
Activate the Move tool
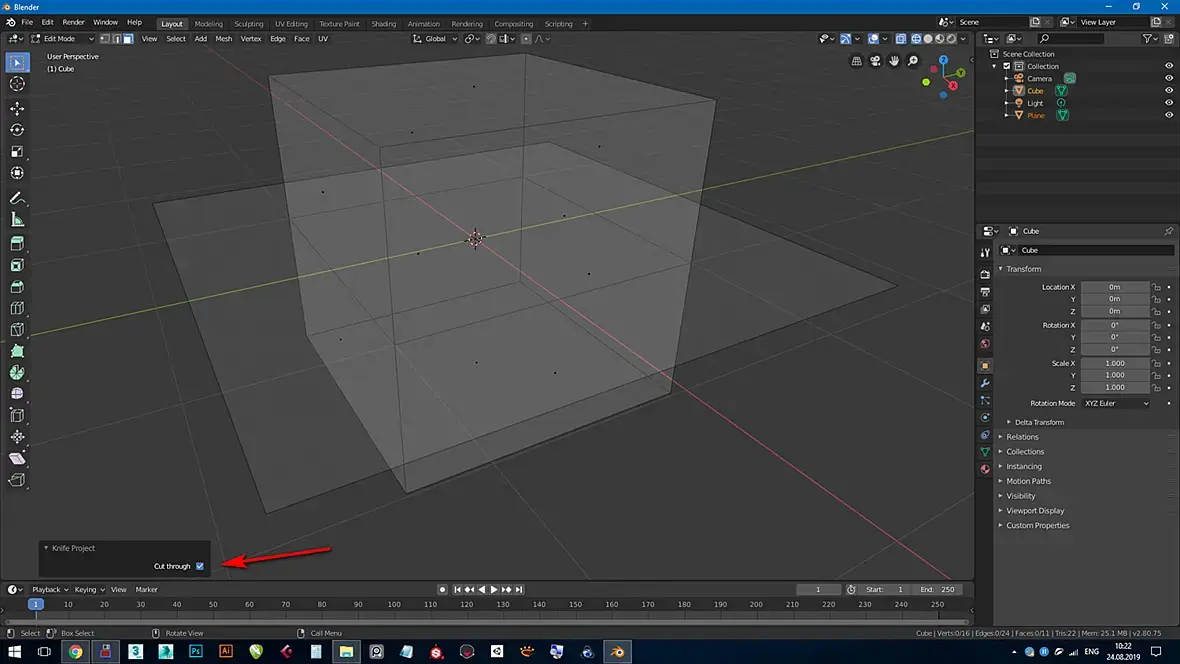(x=17, y=108)
